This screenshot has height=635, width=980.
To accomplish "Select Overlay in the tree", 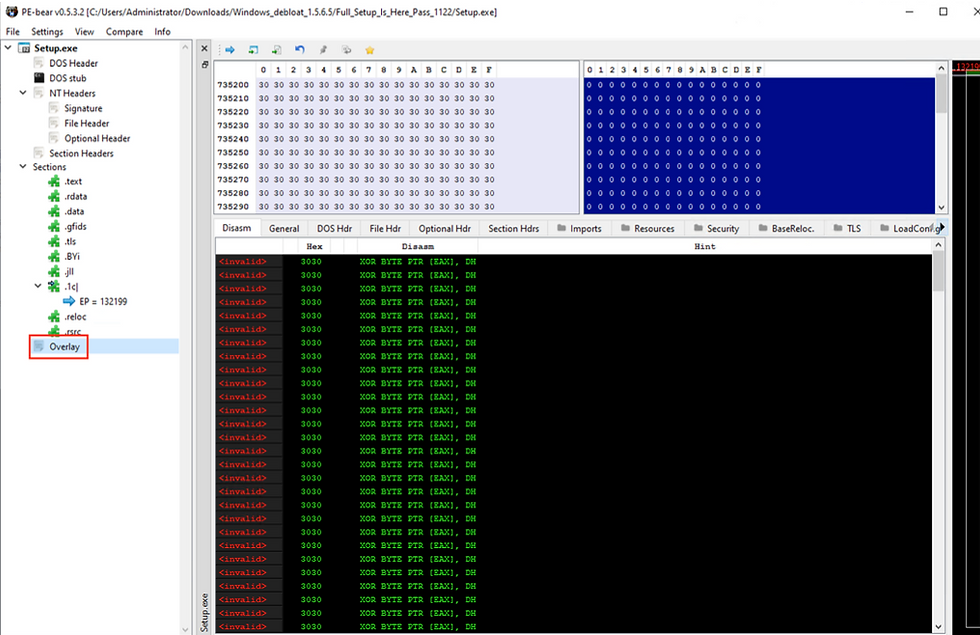I will click(x=64, y=346).
